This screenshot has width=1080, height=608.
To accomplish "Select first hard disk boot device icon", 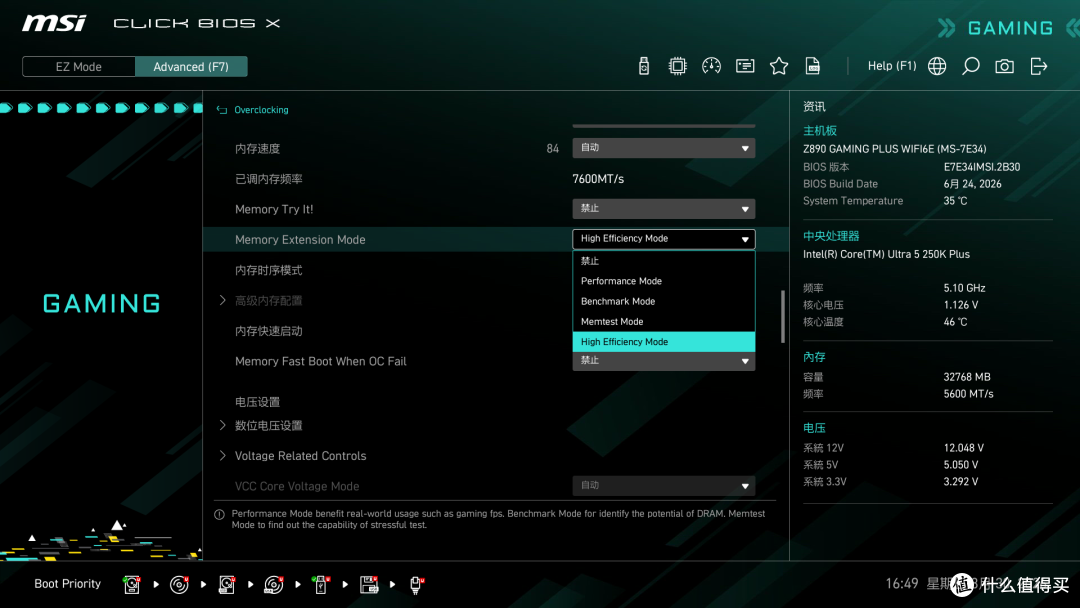I will point(132,585).
